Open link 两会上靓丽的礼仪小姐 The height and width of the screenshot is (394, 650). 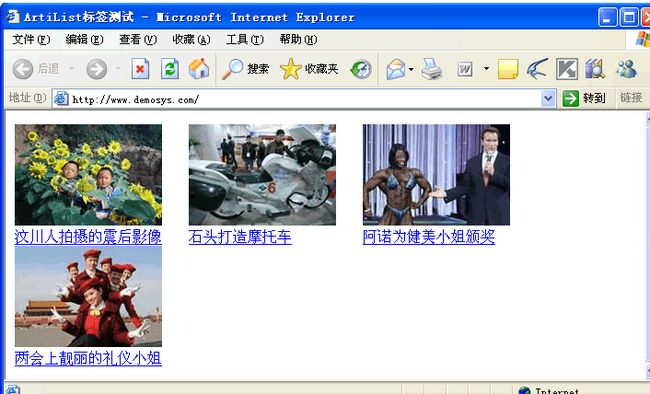tap(88, 358)
